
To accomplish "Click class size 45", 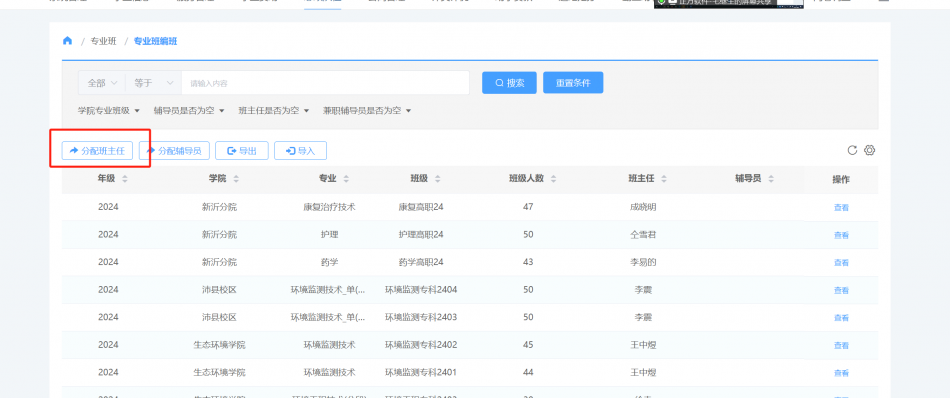I will tap(528, 345).
